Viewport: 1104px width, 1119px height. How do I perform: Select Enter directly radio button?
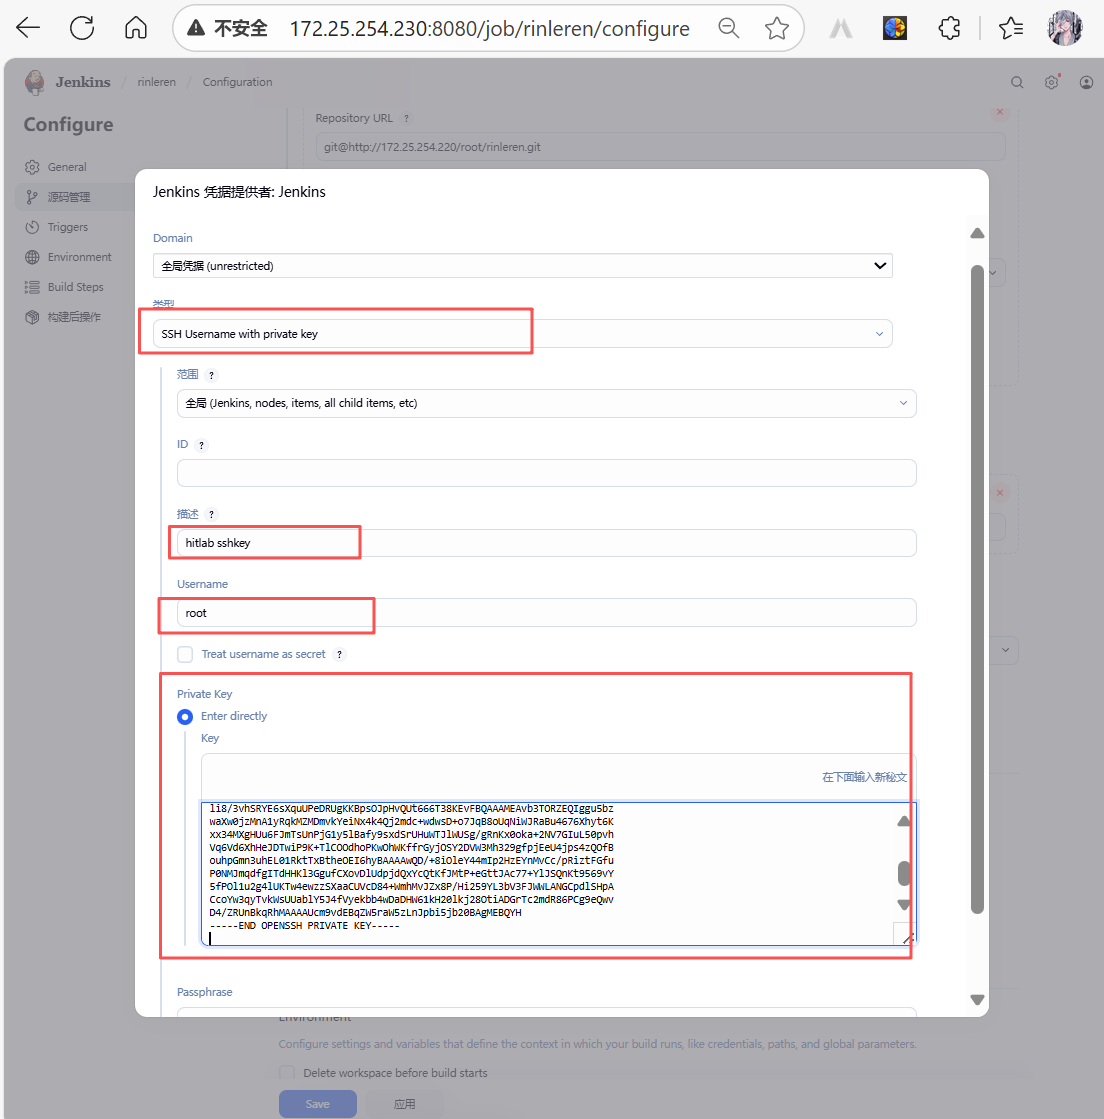coord(185,717)
